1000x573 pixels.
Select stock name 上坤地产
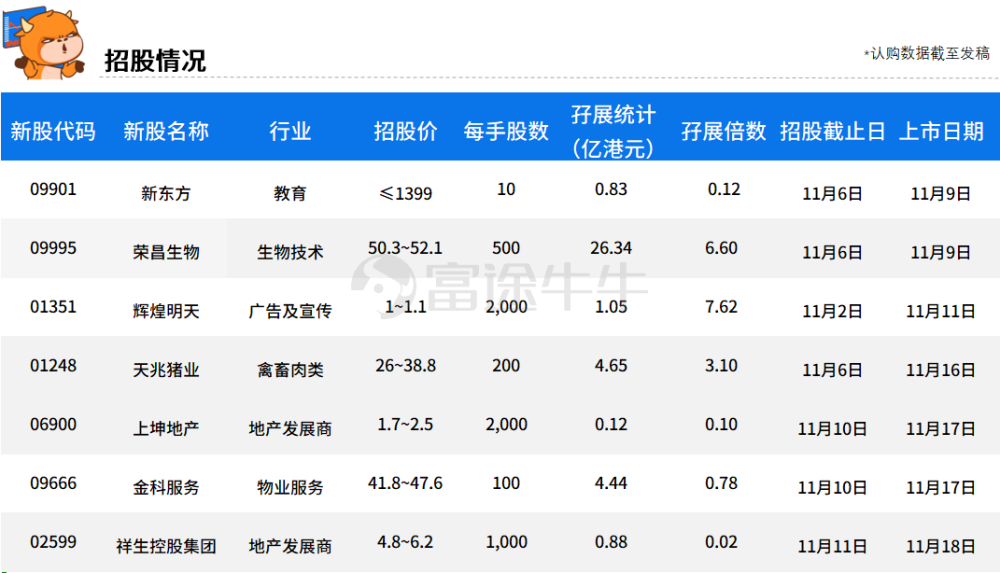[x=166, y=428]
